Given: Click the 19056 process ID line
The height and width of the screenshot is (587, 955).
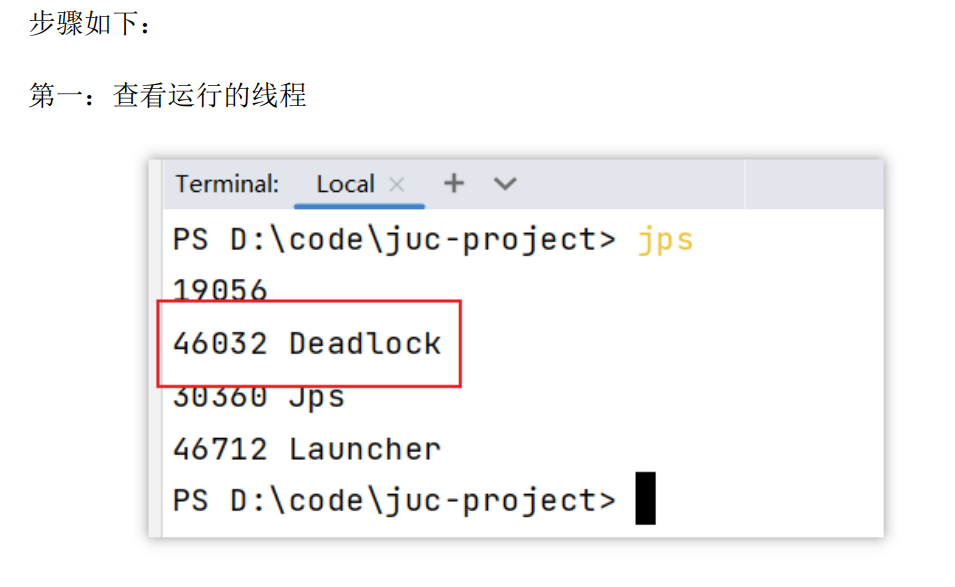Looking at the screenshot, I should 220,291.
